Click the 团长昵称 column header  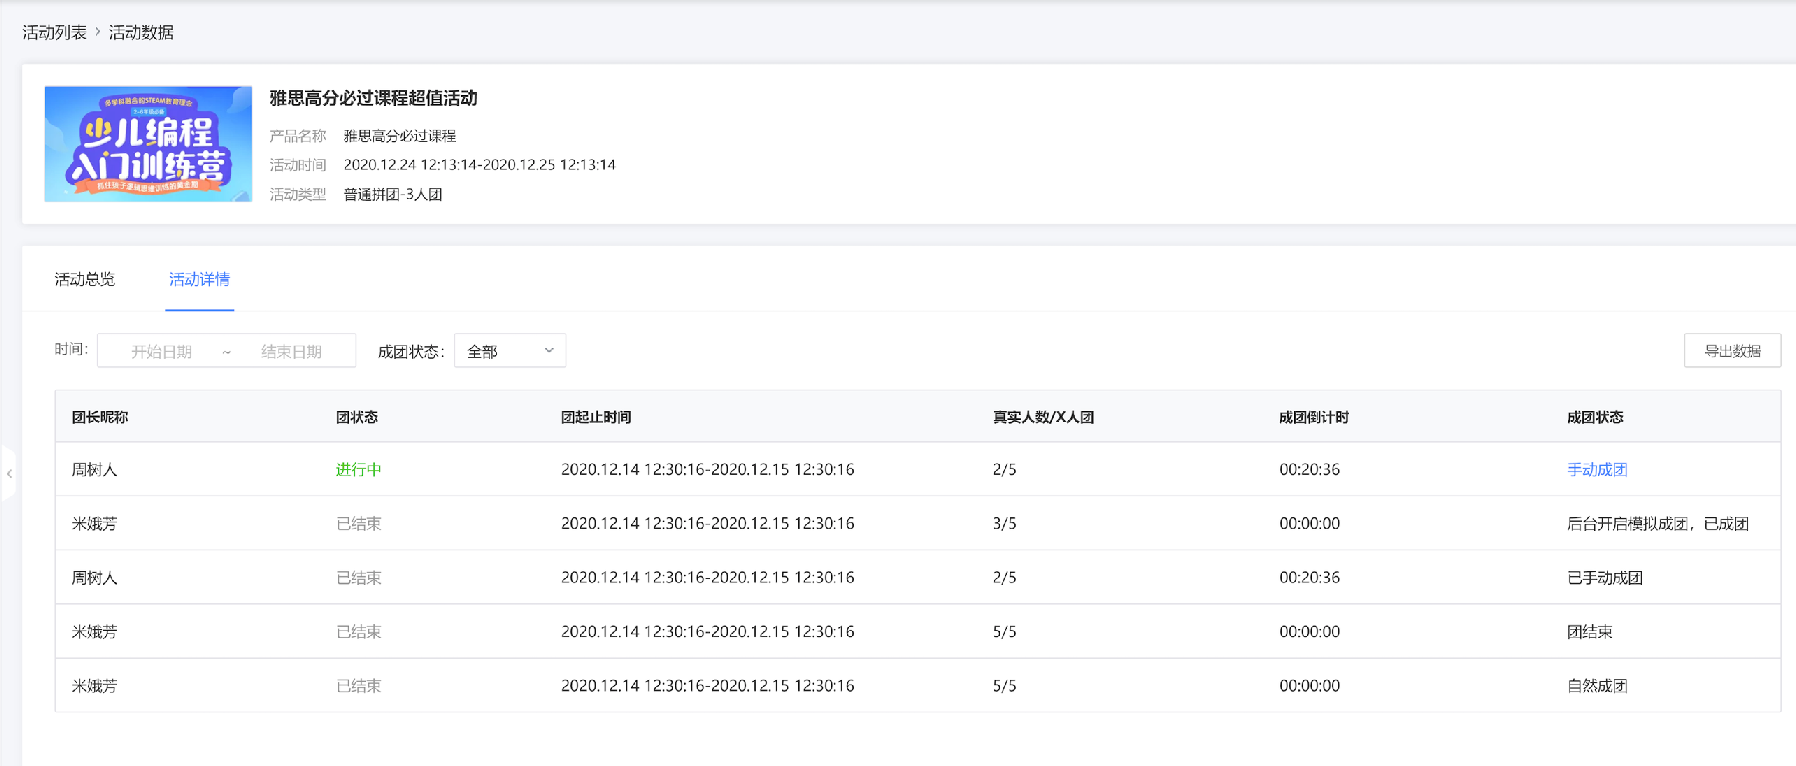pos(100,417)
